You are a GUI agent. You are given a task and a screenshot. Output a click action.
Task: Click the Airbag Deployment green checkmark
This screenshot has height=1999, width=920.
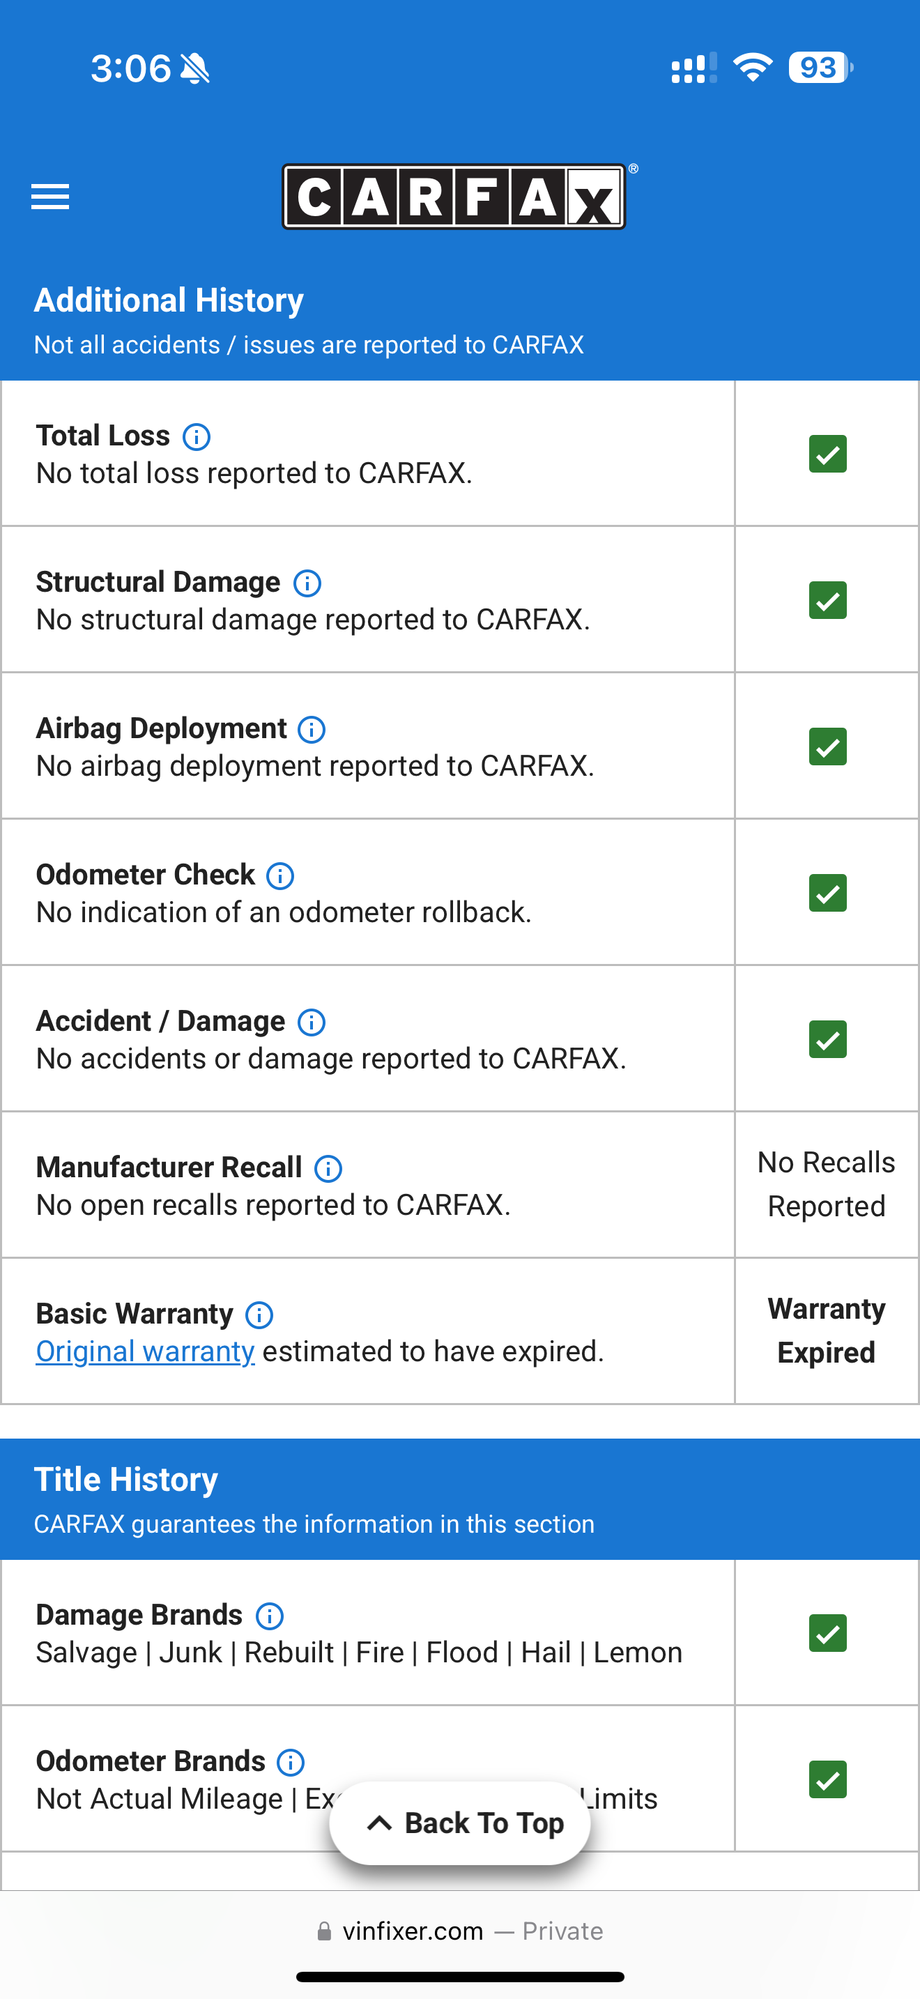pos(828,747)
